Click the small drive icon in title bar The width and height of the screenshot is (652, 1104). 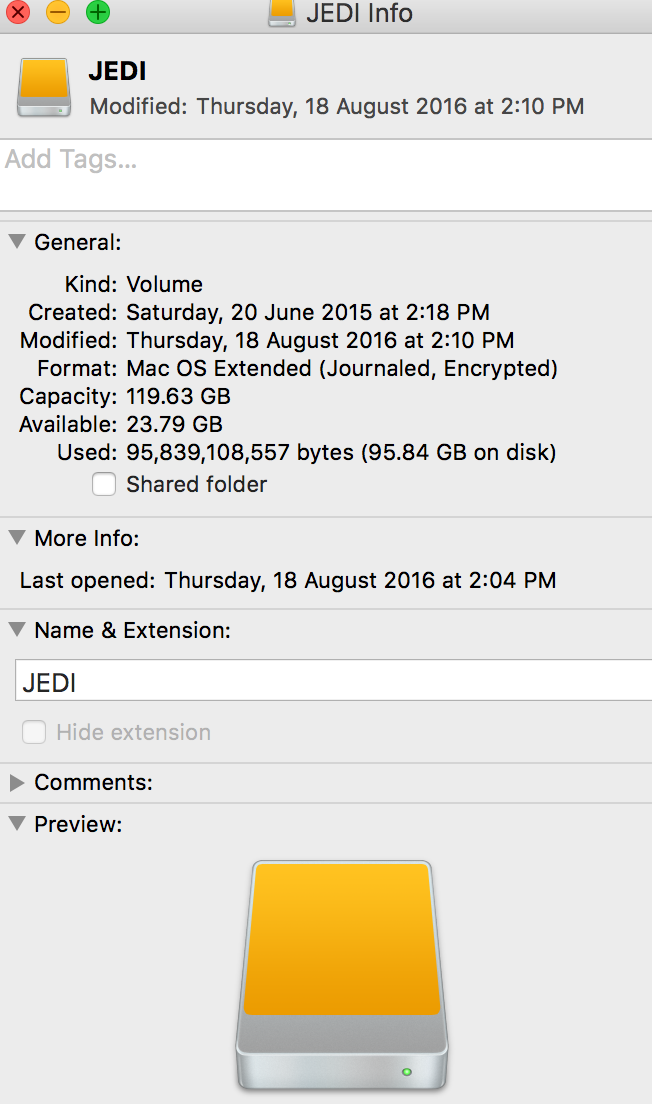pyautogui.click(x=282, y=13)
